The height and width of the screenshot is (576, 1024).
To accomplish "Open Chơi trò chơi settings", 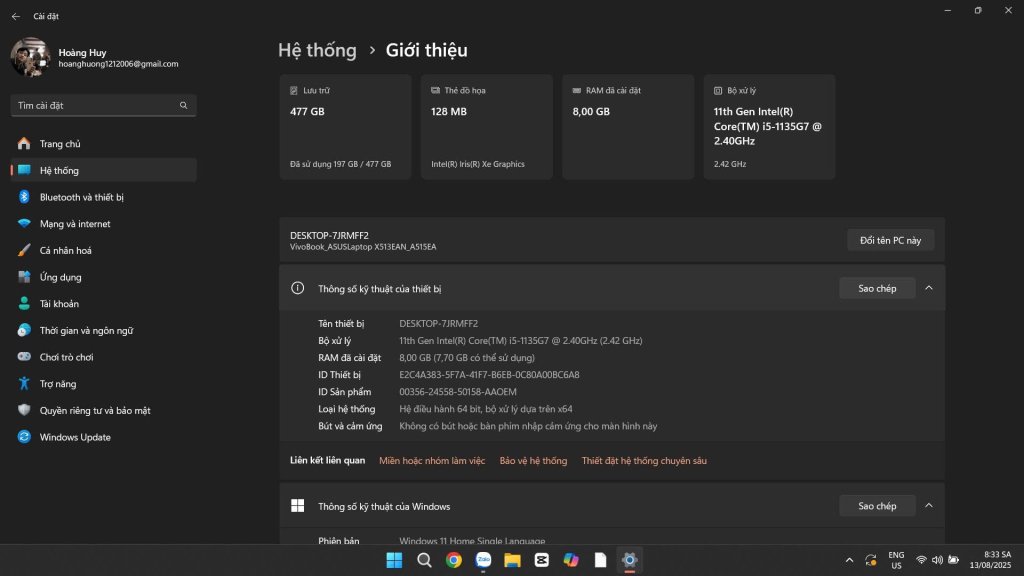I will tap(103, 357).
